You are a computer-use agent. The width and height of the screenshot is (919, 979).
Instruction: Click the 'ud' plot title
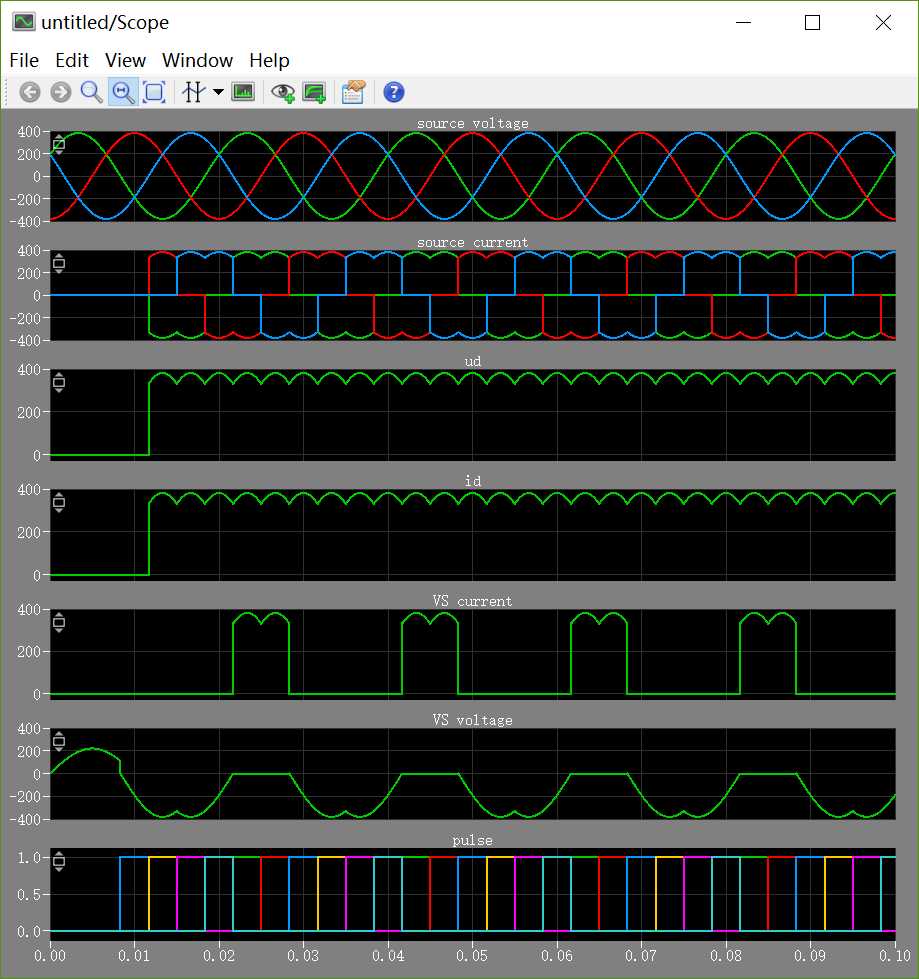[x=473, y=362]
